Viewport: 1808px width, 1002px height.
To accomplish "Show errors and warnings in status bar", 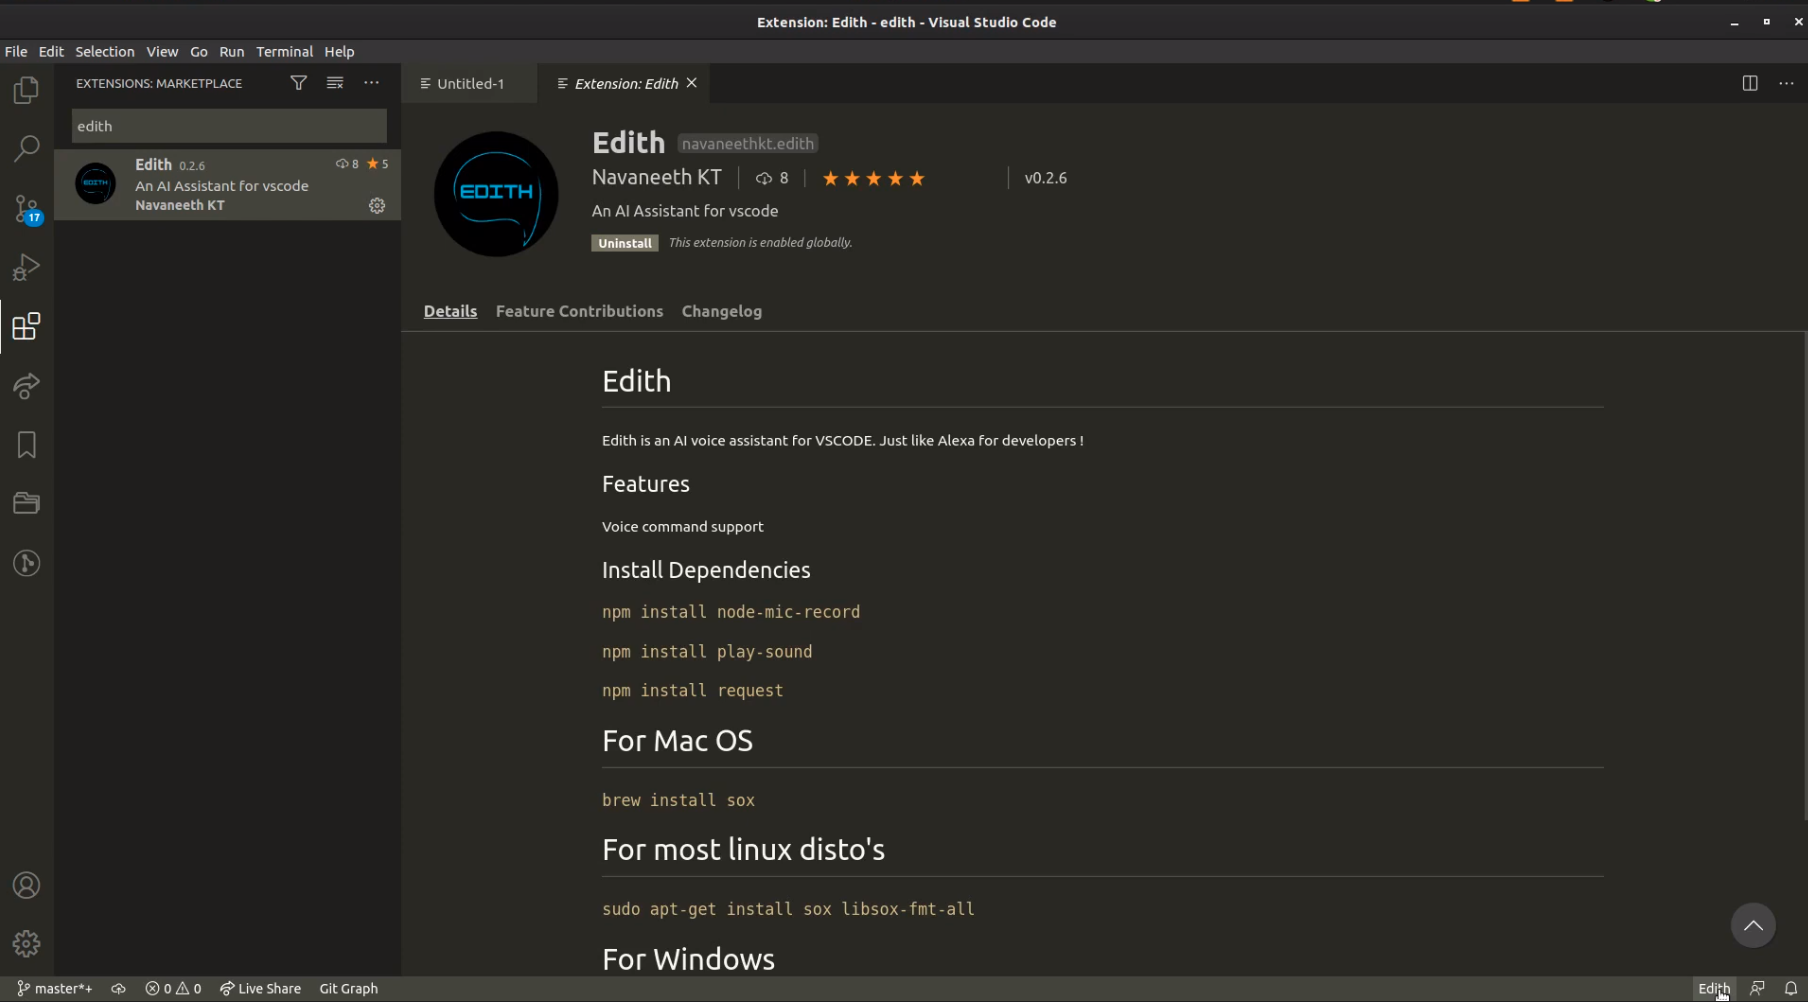I will click(x=173, y=988).
